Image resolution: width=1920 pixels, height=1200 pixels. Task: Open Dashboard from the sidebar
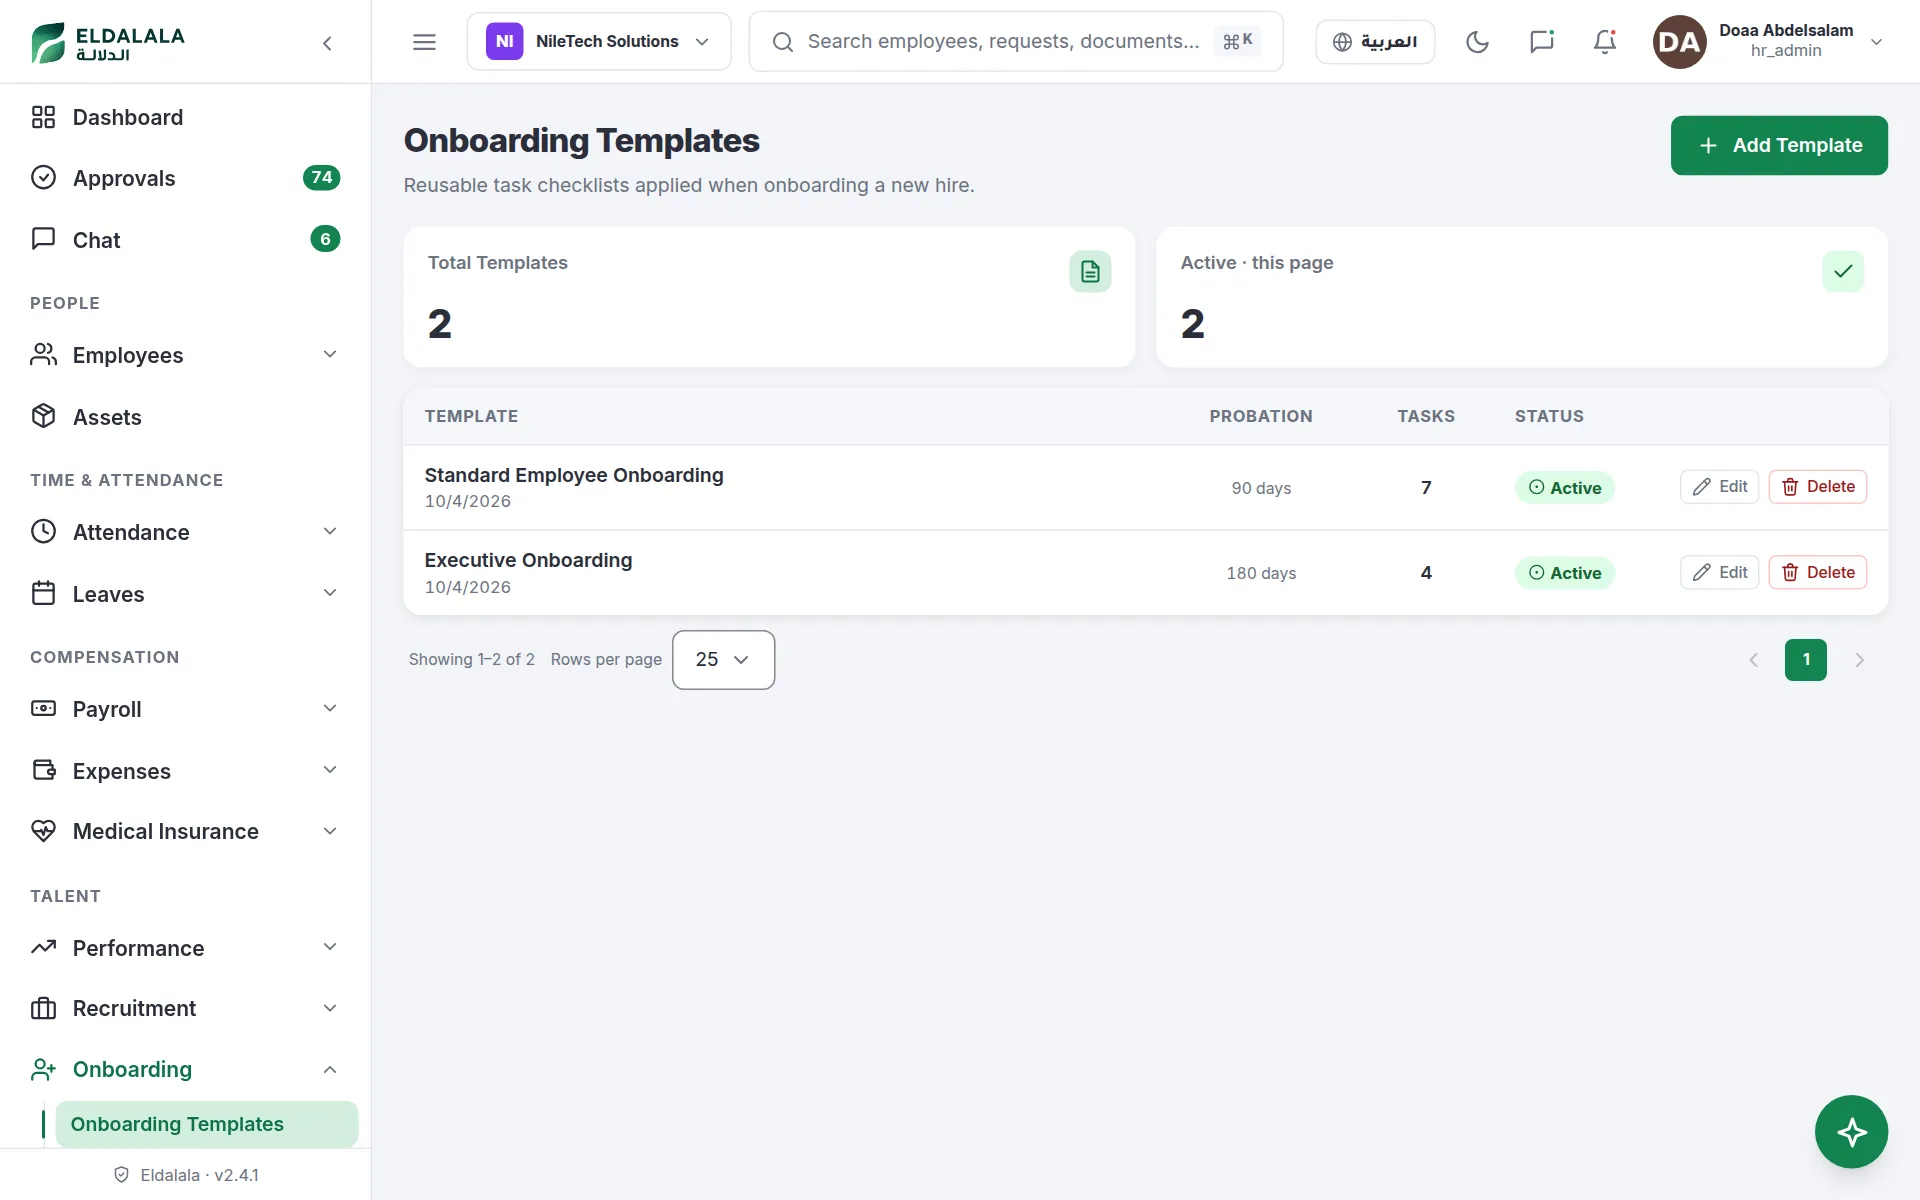[x=186, y=117]
